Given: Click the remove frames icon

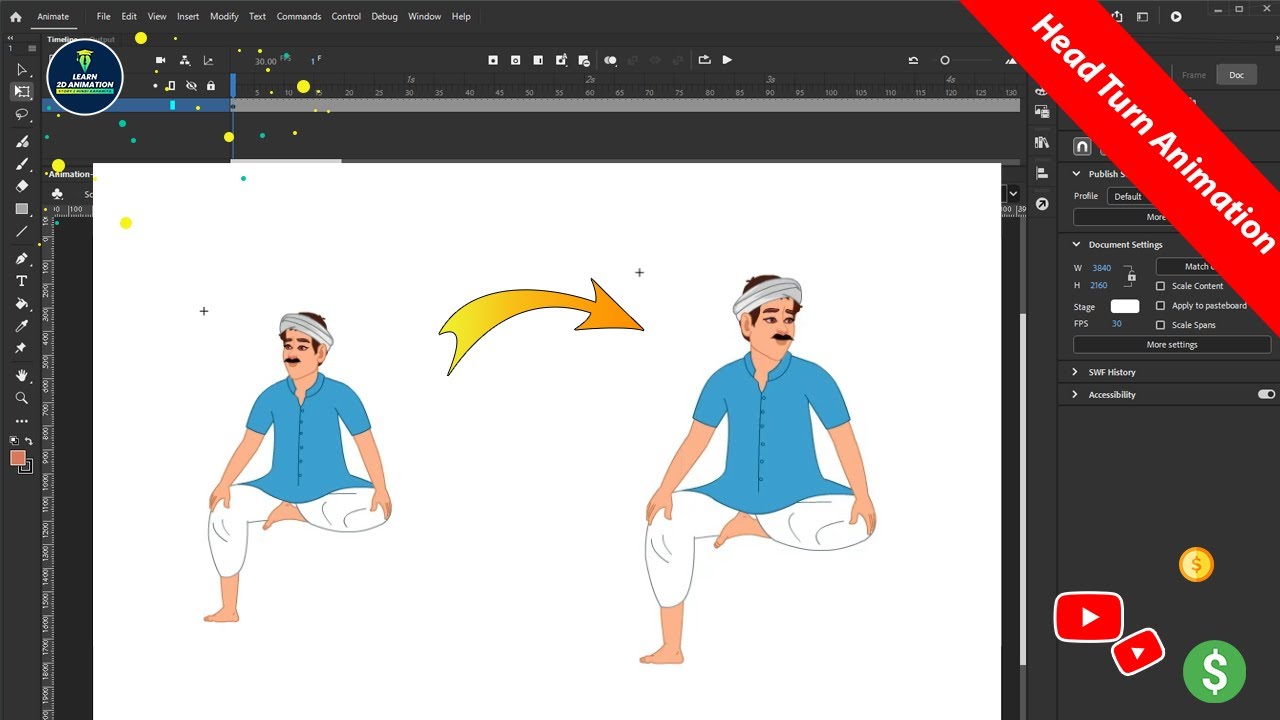Looking at the screenshot, I should coord(584,60).
